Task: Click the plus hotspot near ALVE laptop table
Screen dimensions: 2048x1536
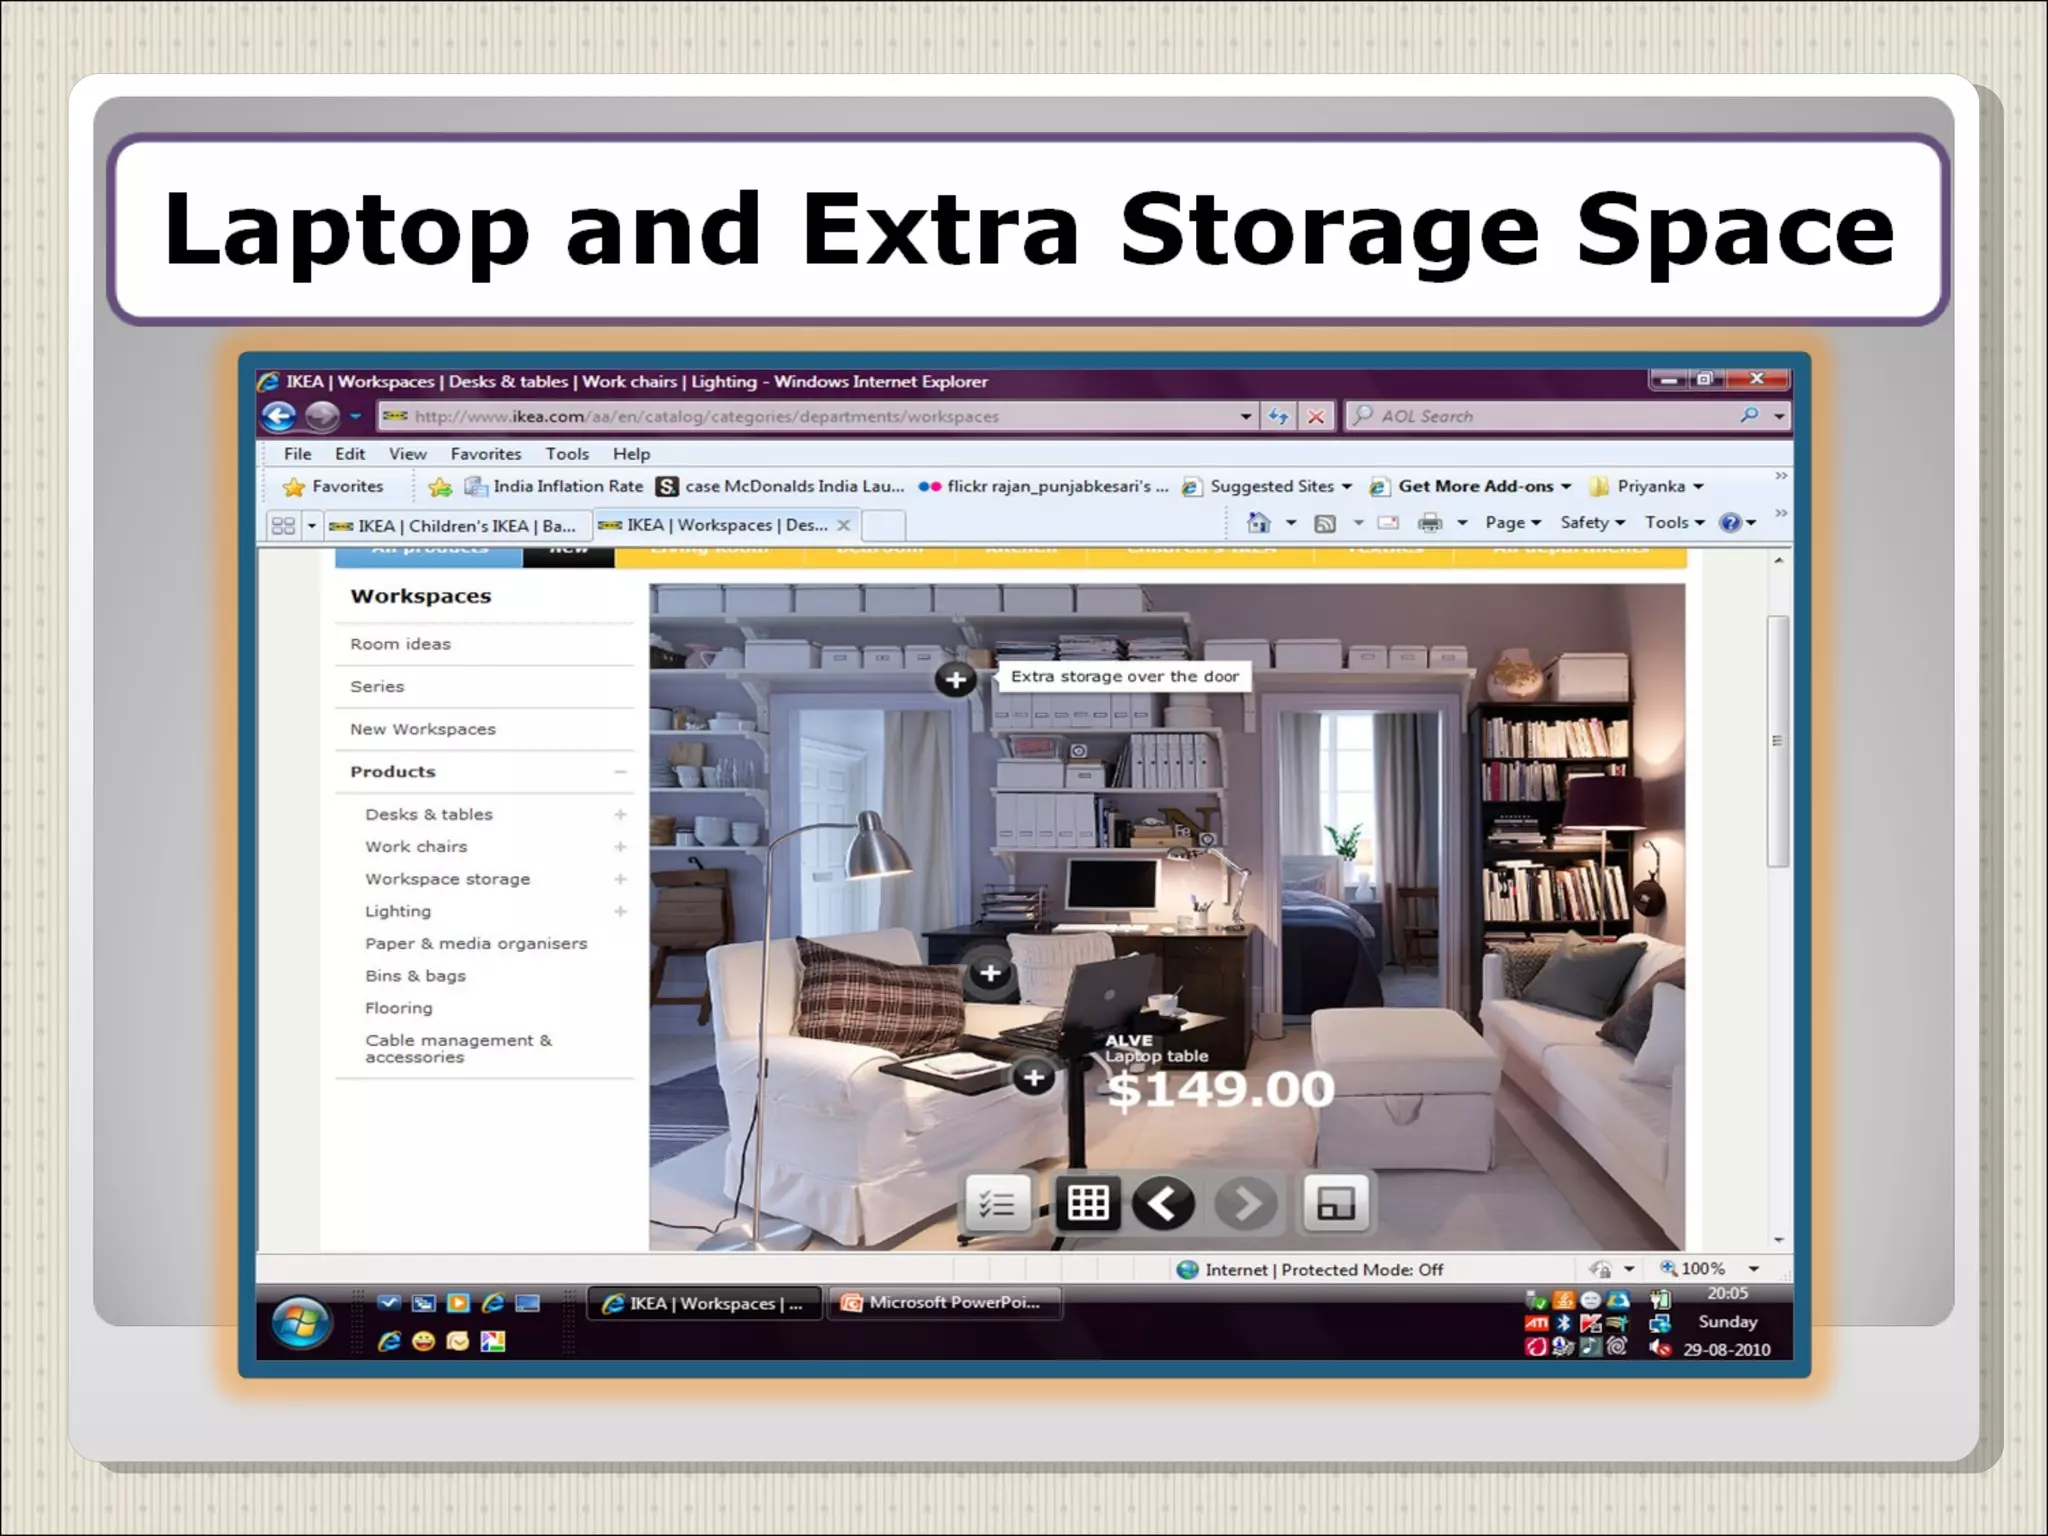Action: pos(1034,1077)
